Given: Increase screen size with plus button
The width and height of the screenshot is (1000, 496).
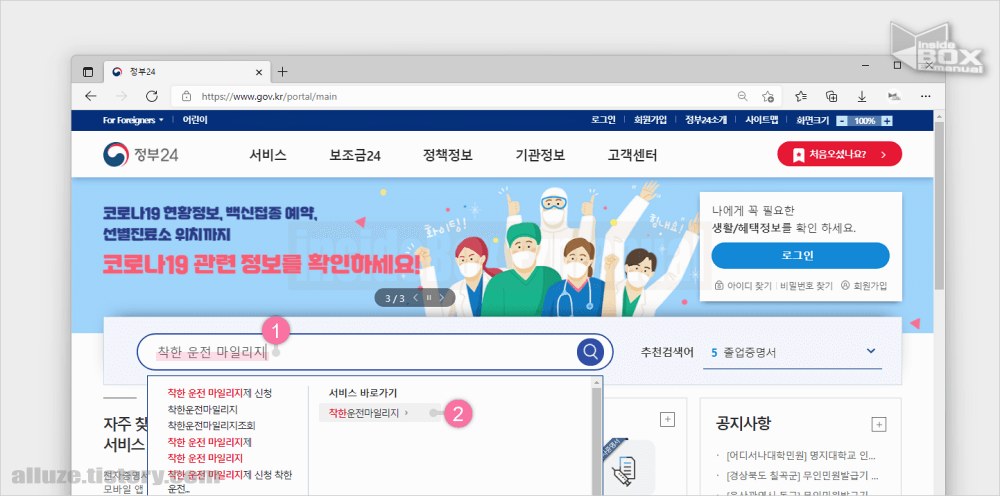Looking at the screenshot, I should pyautogui.click(x=886, y=120).
